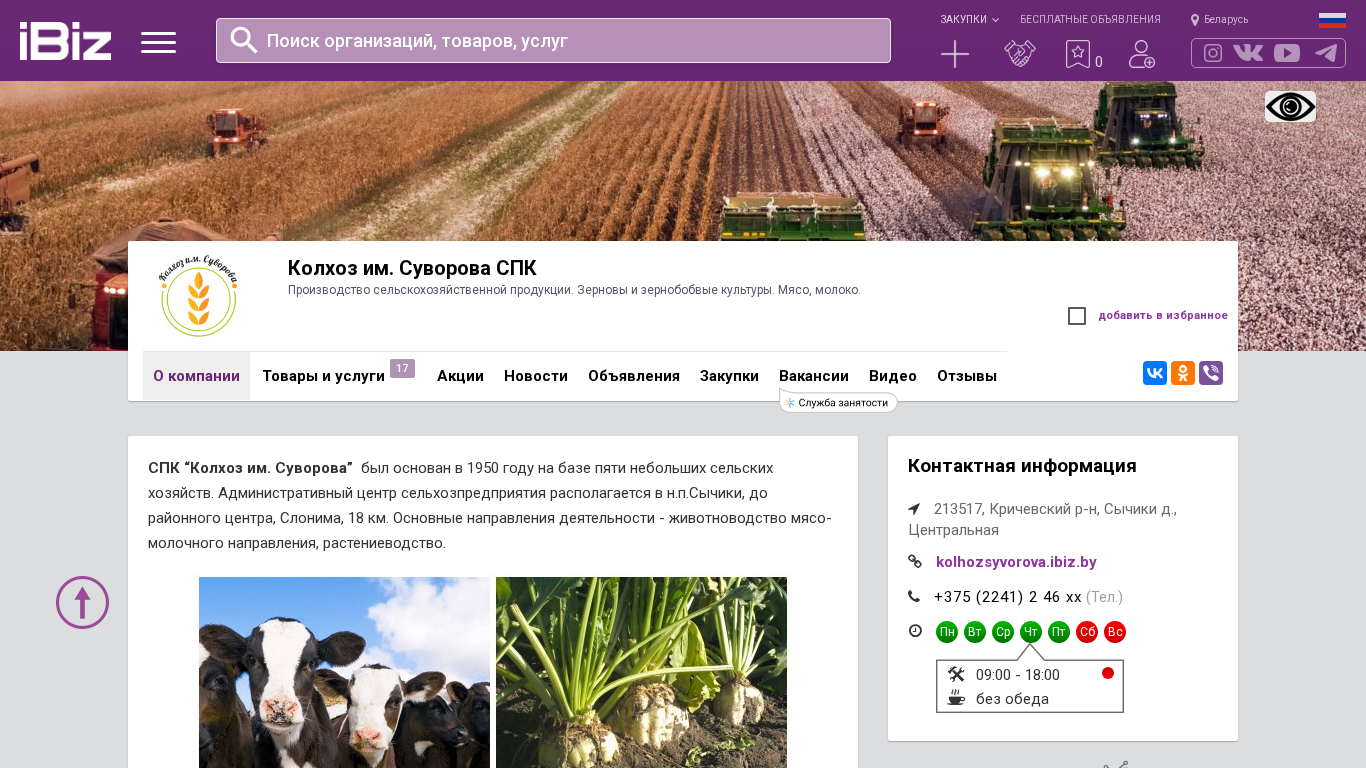The height and width of the screenshot is (768, 1366).
Task: Open the calves photo thumbnail
Action: (x=344, y=672)
